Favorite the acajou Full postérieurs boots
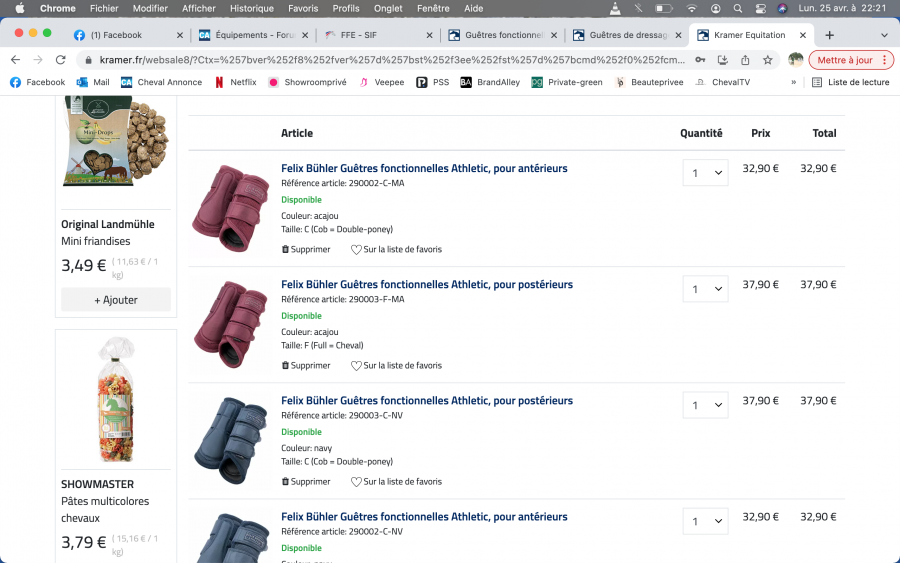This screenshot has width=900, height=563. click(396, 365)
